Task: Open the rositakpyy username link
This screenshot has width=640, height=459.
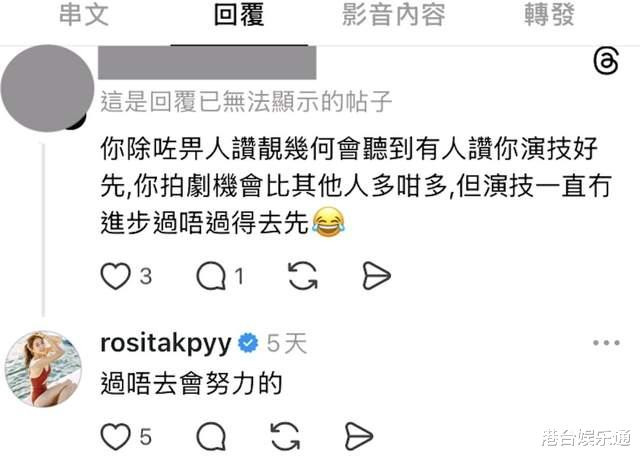Action: pos(166,344)
